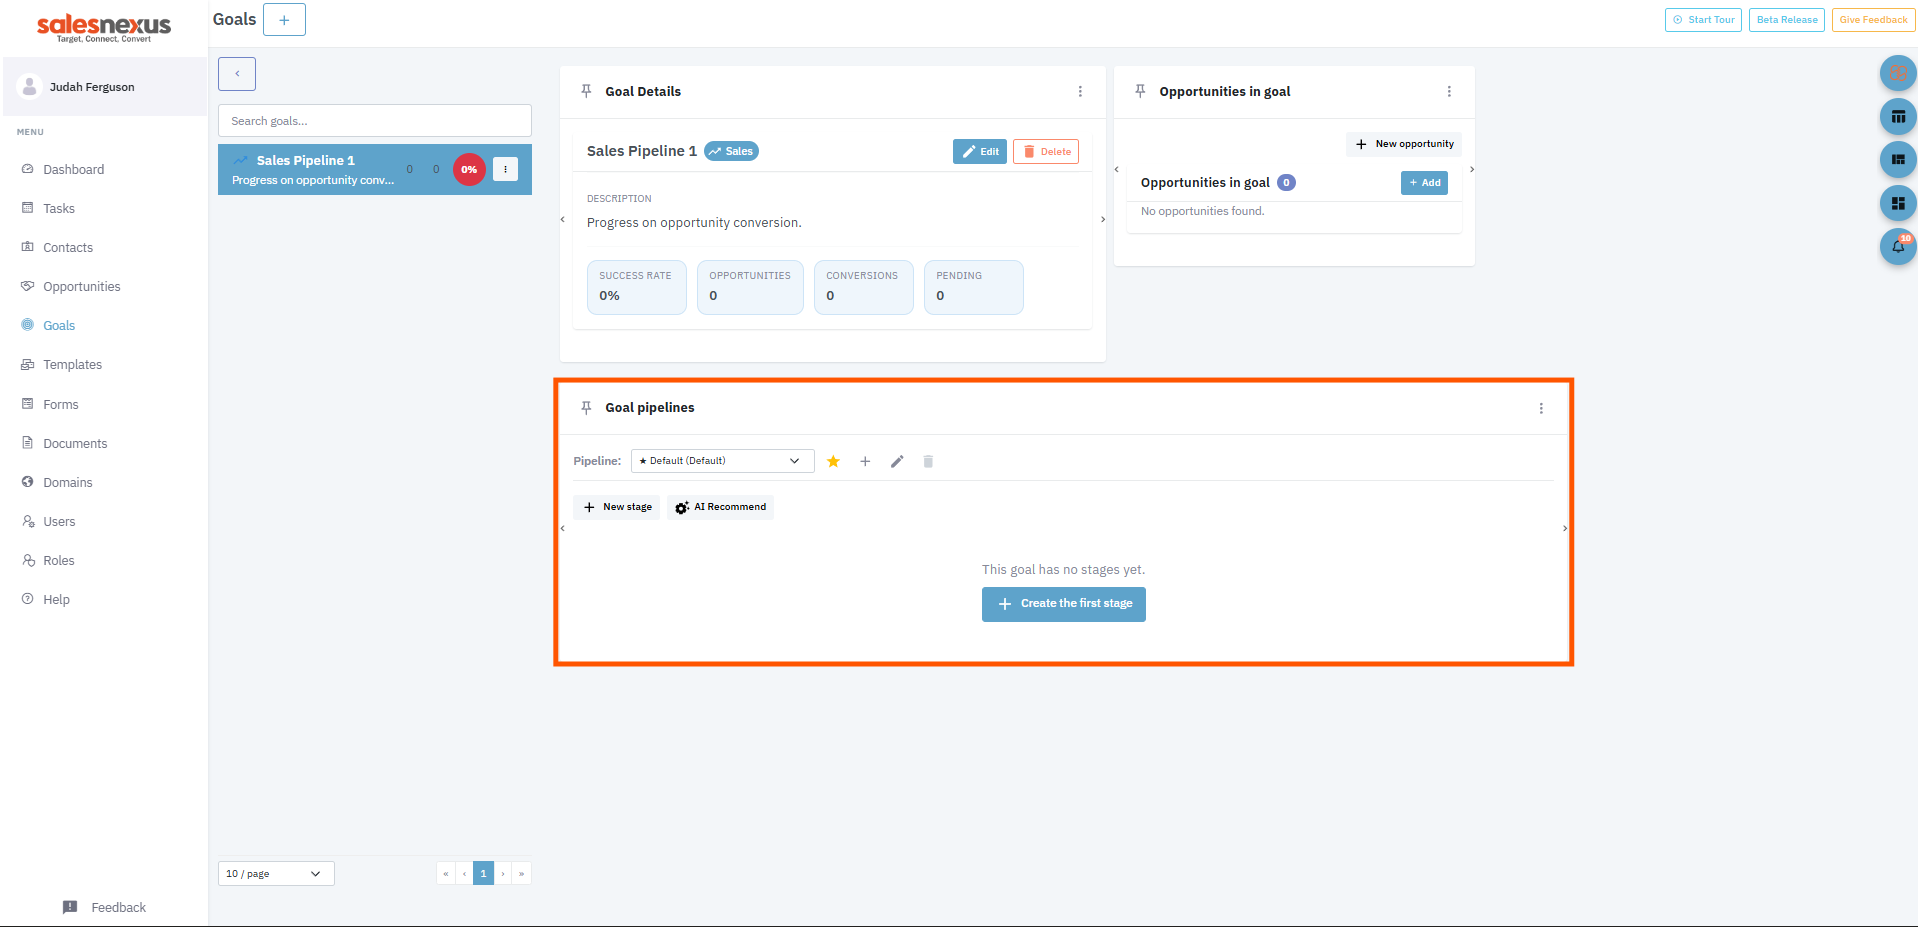Open the Goal pipelines three-dot menu
The width and height of the screenshot is (1918, 927).
pos(1541,408)
